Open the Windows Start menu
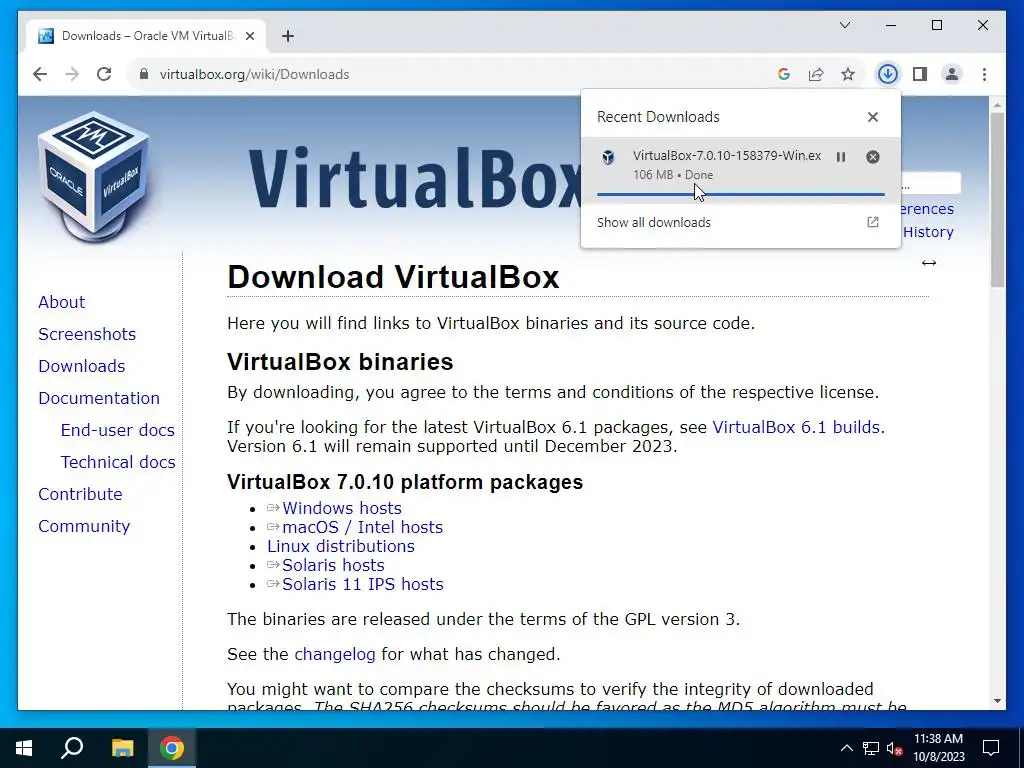Viewport: 1024px width, 768px height. coord(24,748)
